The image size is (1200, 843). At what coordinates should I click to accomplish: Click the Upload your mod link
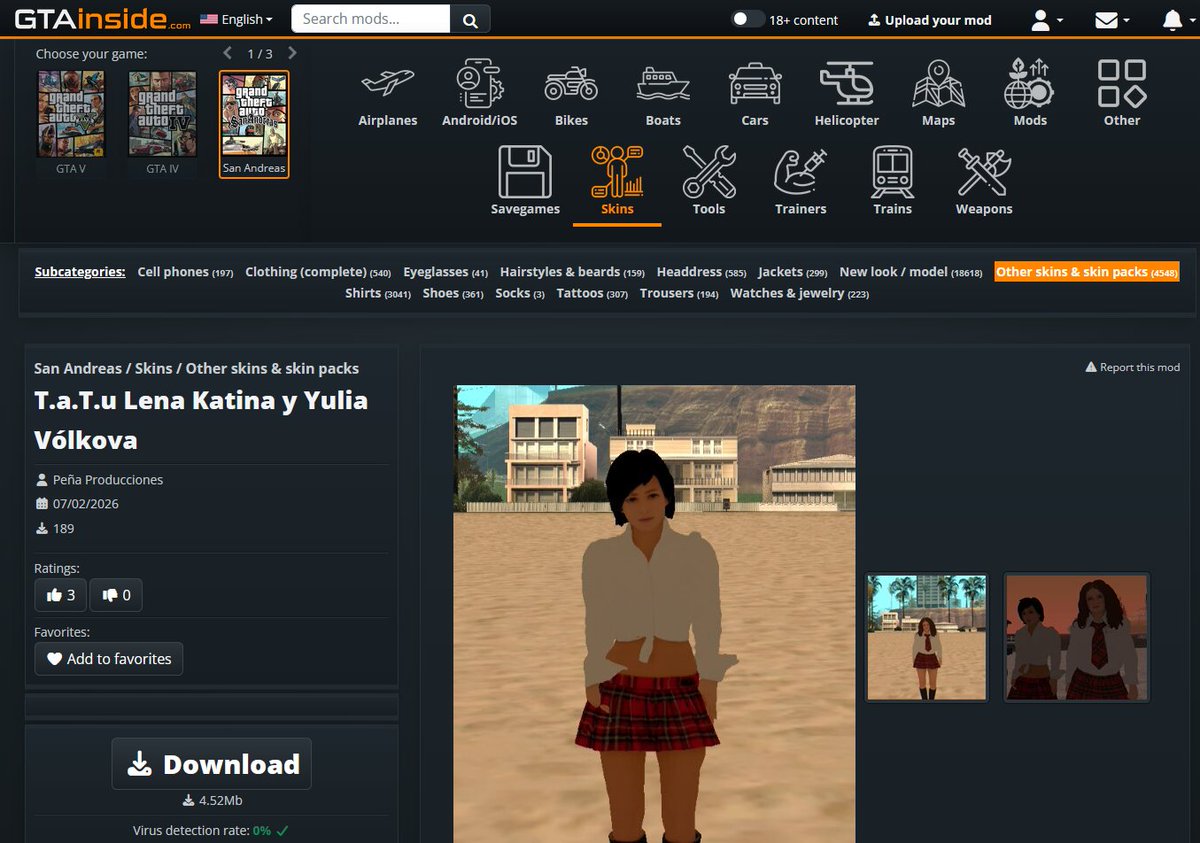[929, 20]
